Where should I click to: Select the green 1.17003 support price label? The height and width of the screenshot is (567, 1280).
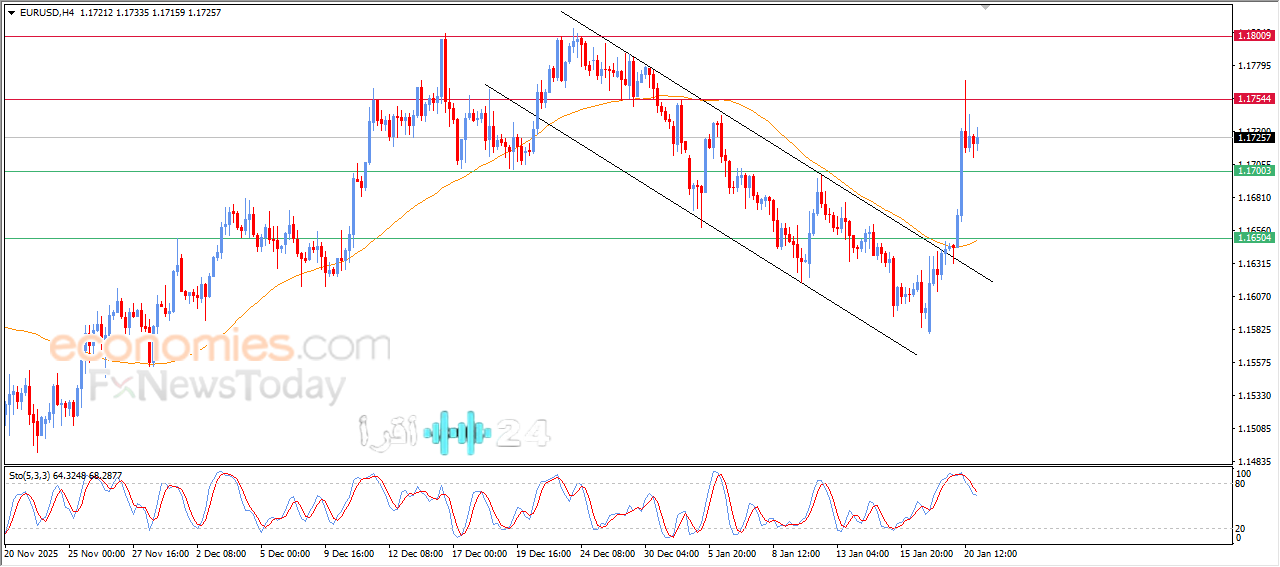pyautogui.click(x=1254, y=171)
